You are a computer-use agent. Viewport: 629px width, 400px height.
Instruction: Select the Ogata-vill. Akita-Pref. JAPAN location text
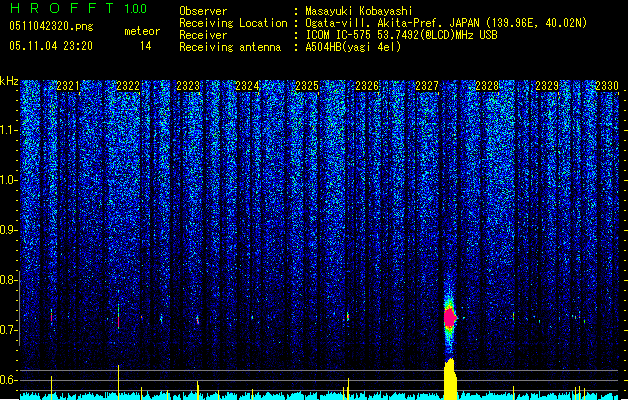(x=446, y=23)
